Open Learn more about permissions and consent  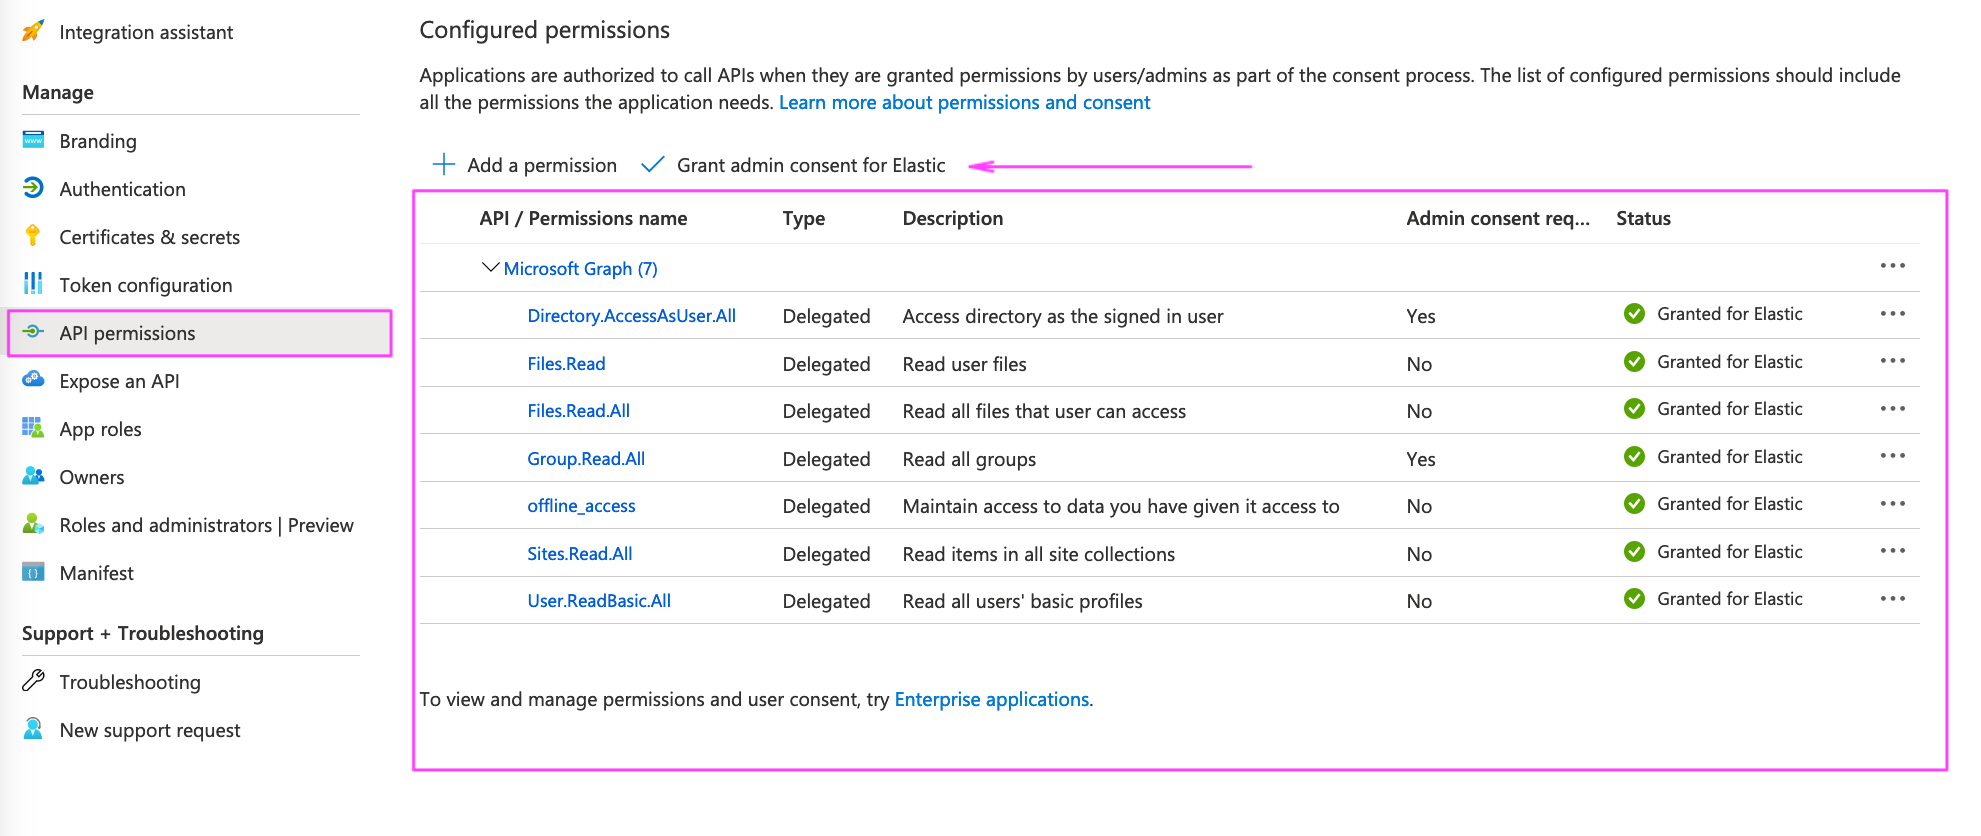coord(964,102)
